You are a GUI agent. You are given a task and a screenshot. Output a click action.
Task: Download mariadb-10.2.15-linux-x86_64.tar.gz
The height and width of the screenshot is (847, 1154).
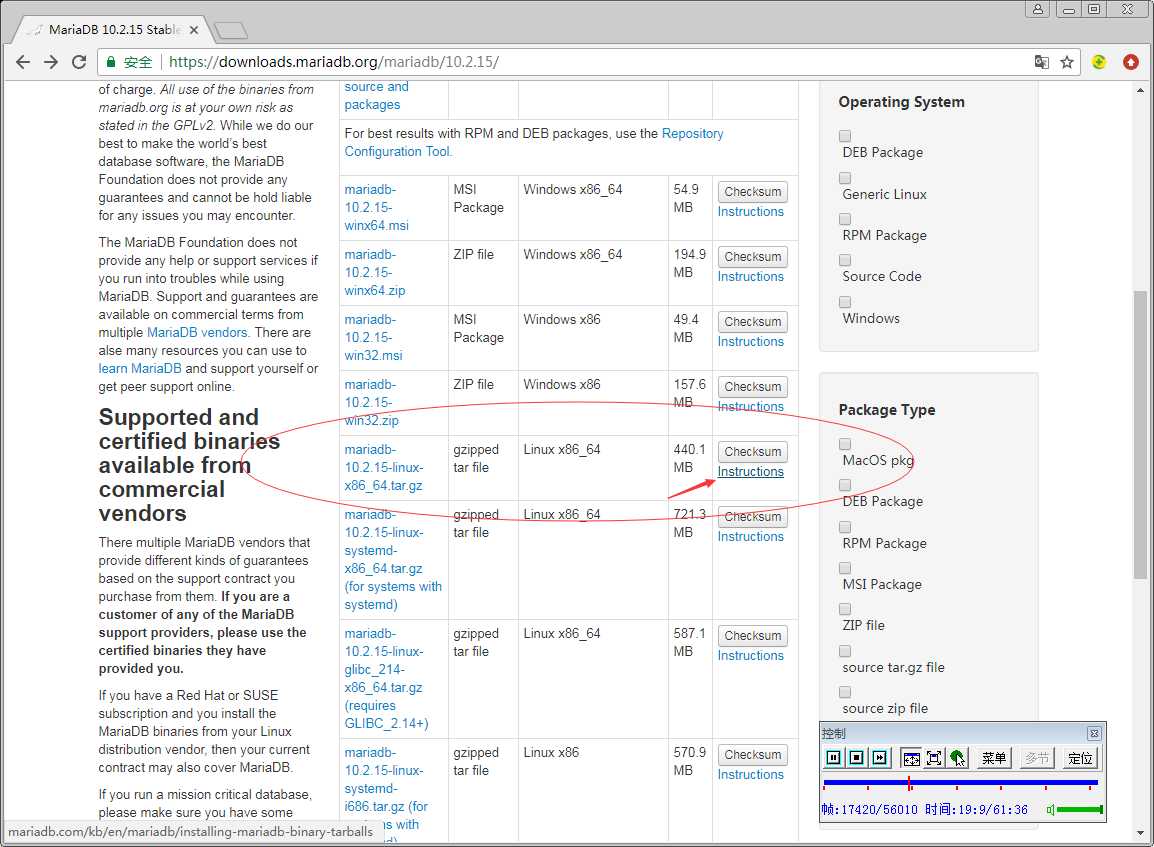(383, 467)
